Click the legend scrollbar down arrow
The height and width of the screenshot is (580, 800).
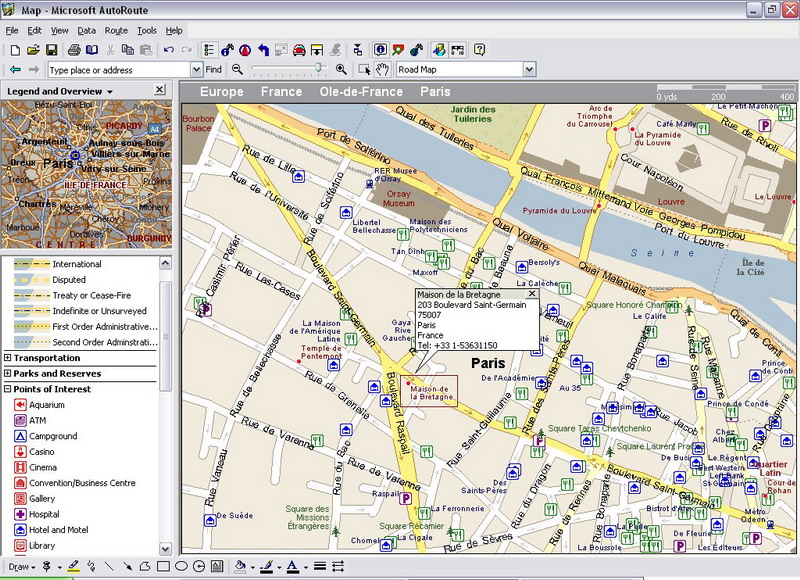pos(165,549)
